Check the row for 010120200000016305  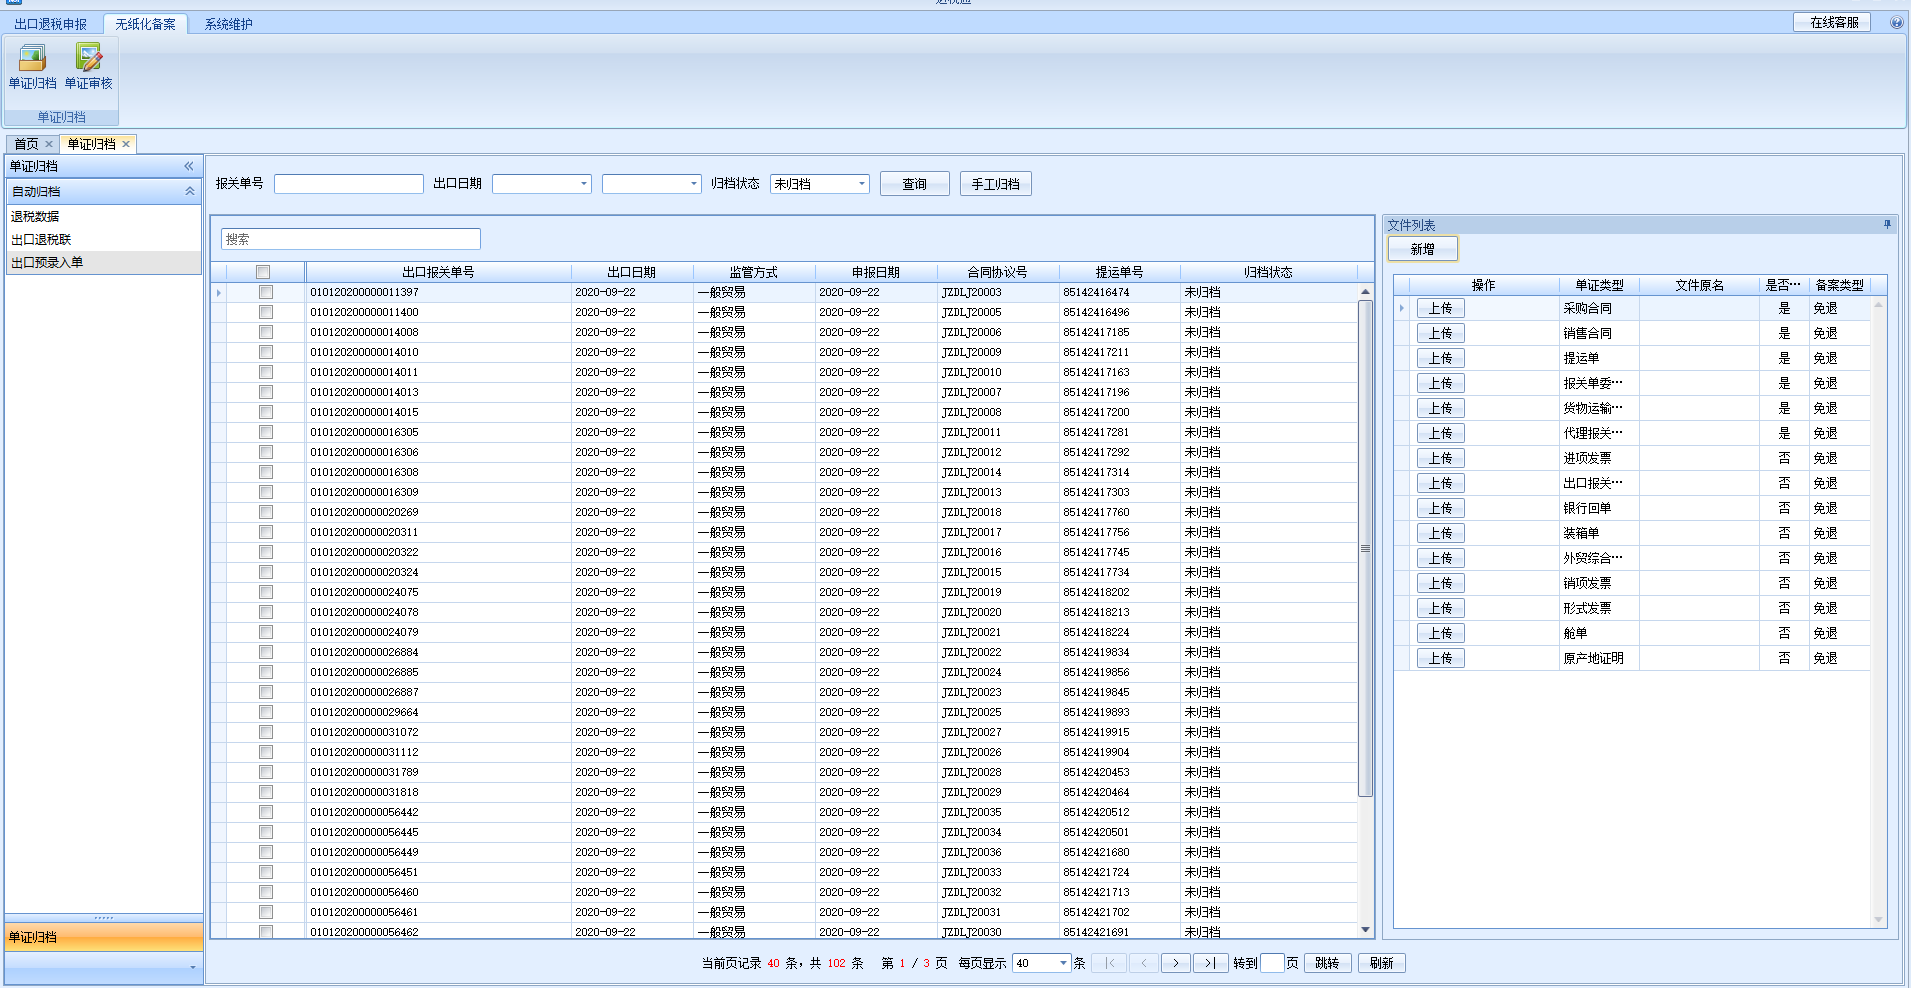(265, 432)
